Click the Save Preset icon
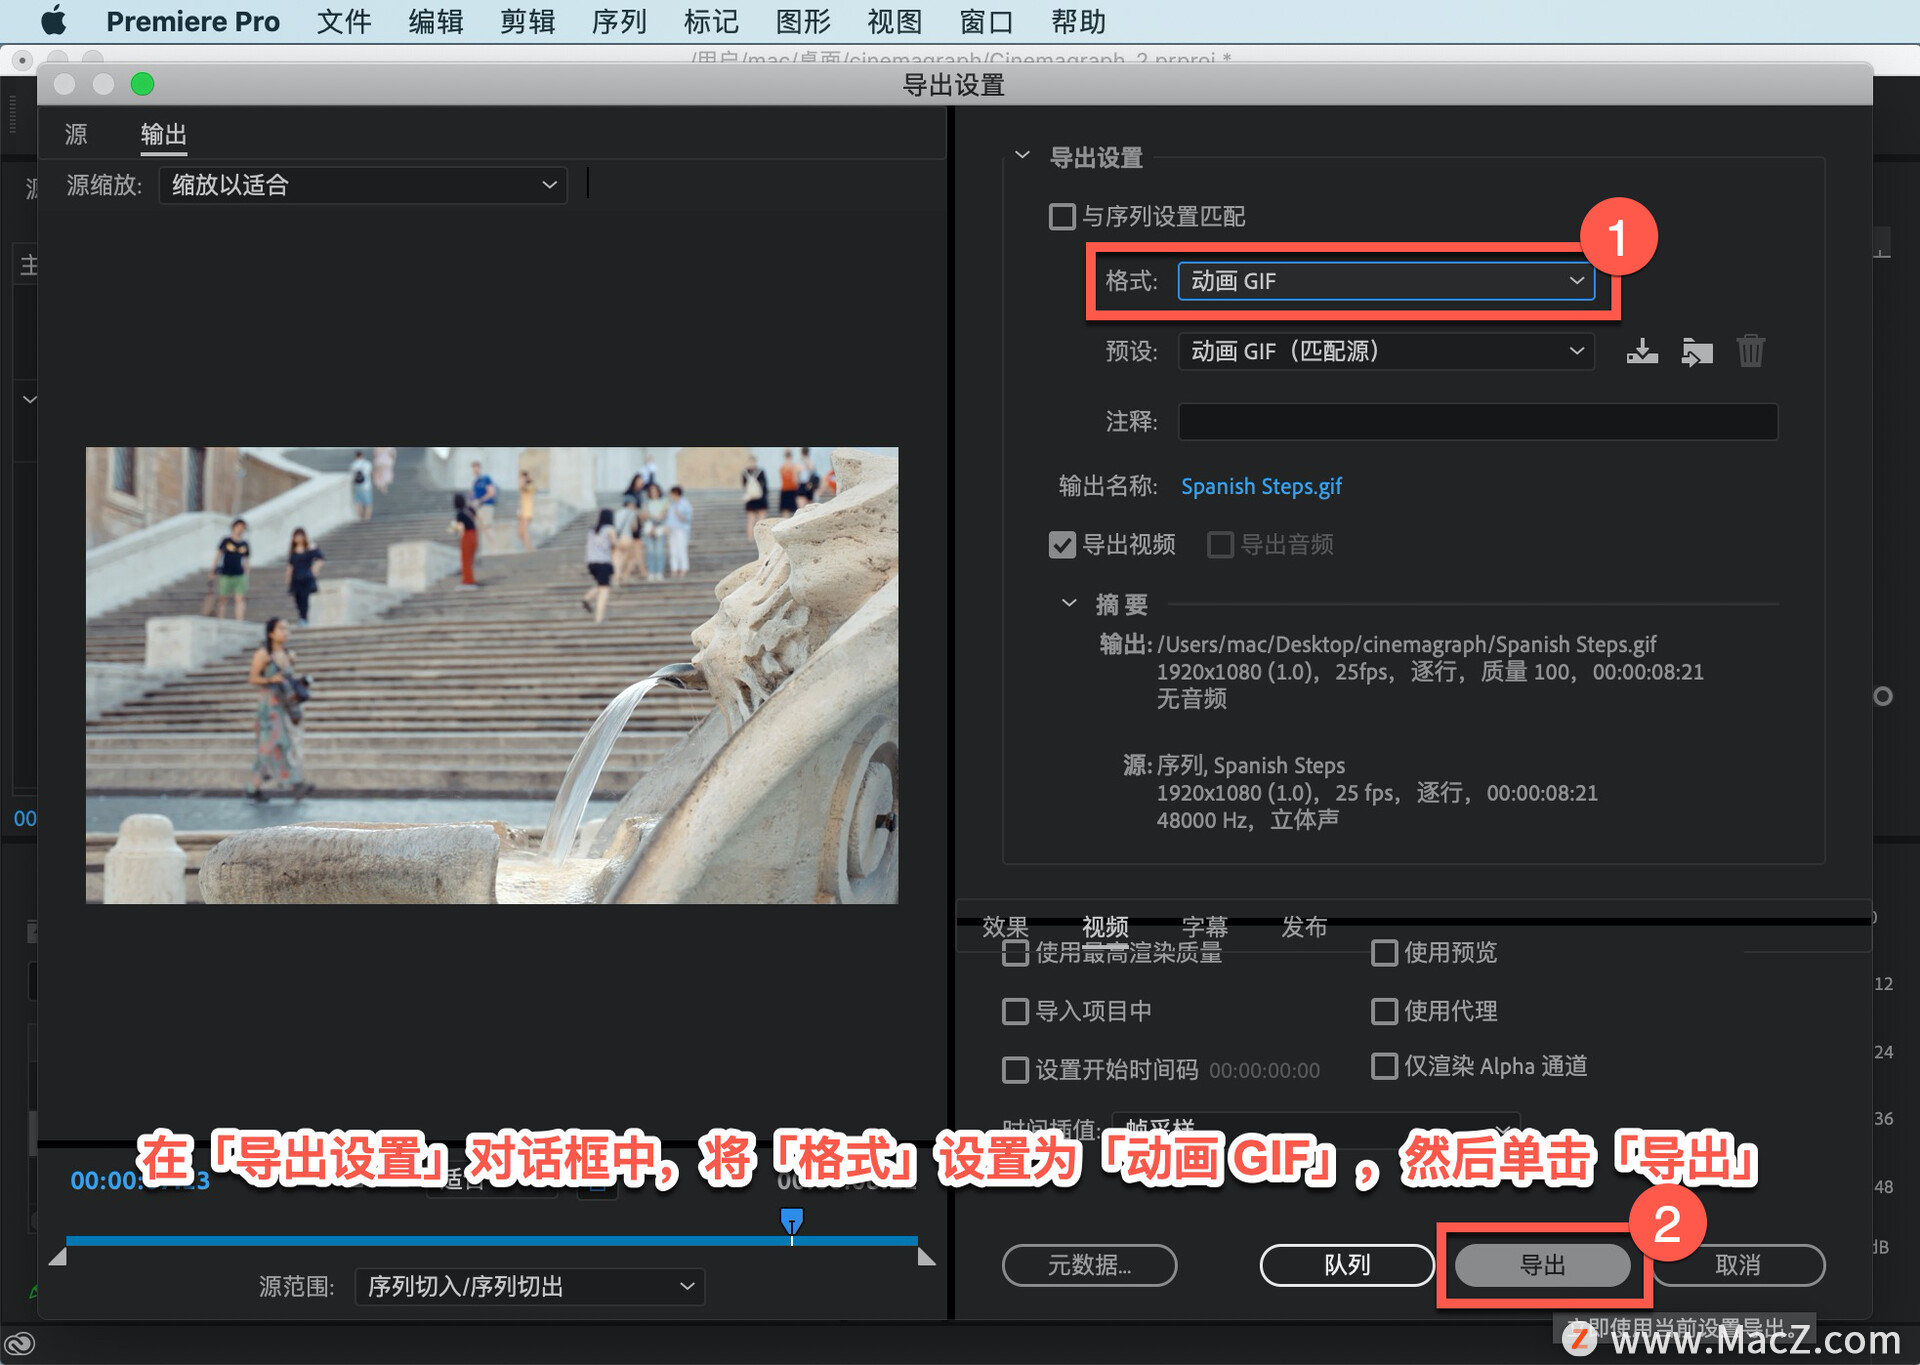 pos(1641,352)
